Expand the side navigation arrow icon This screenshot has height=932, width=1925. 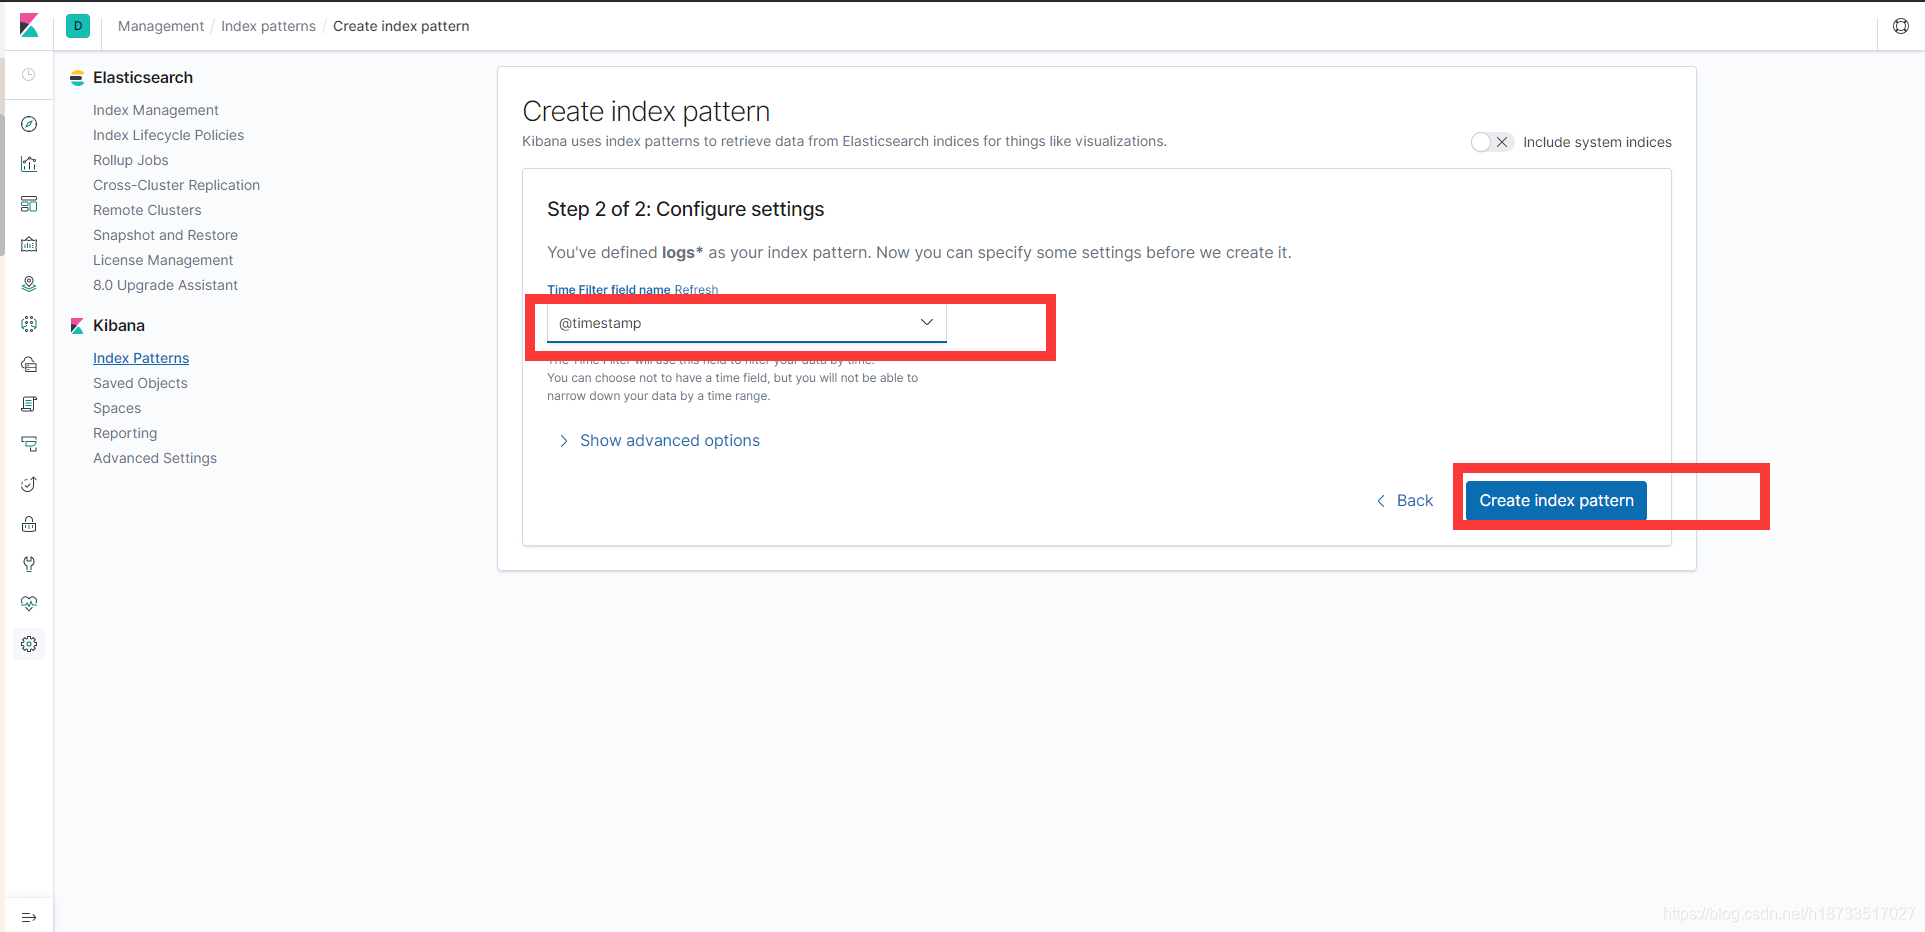click(x=29, y=917)
